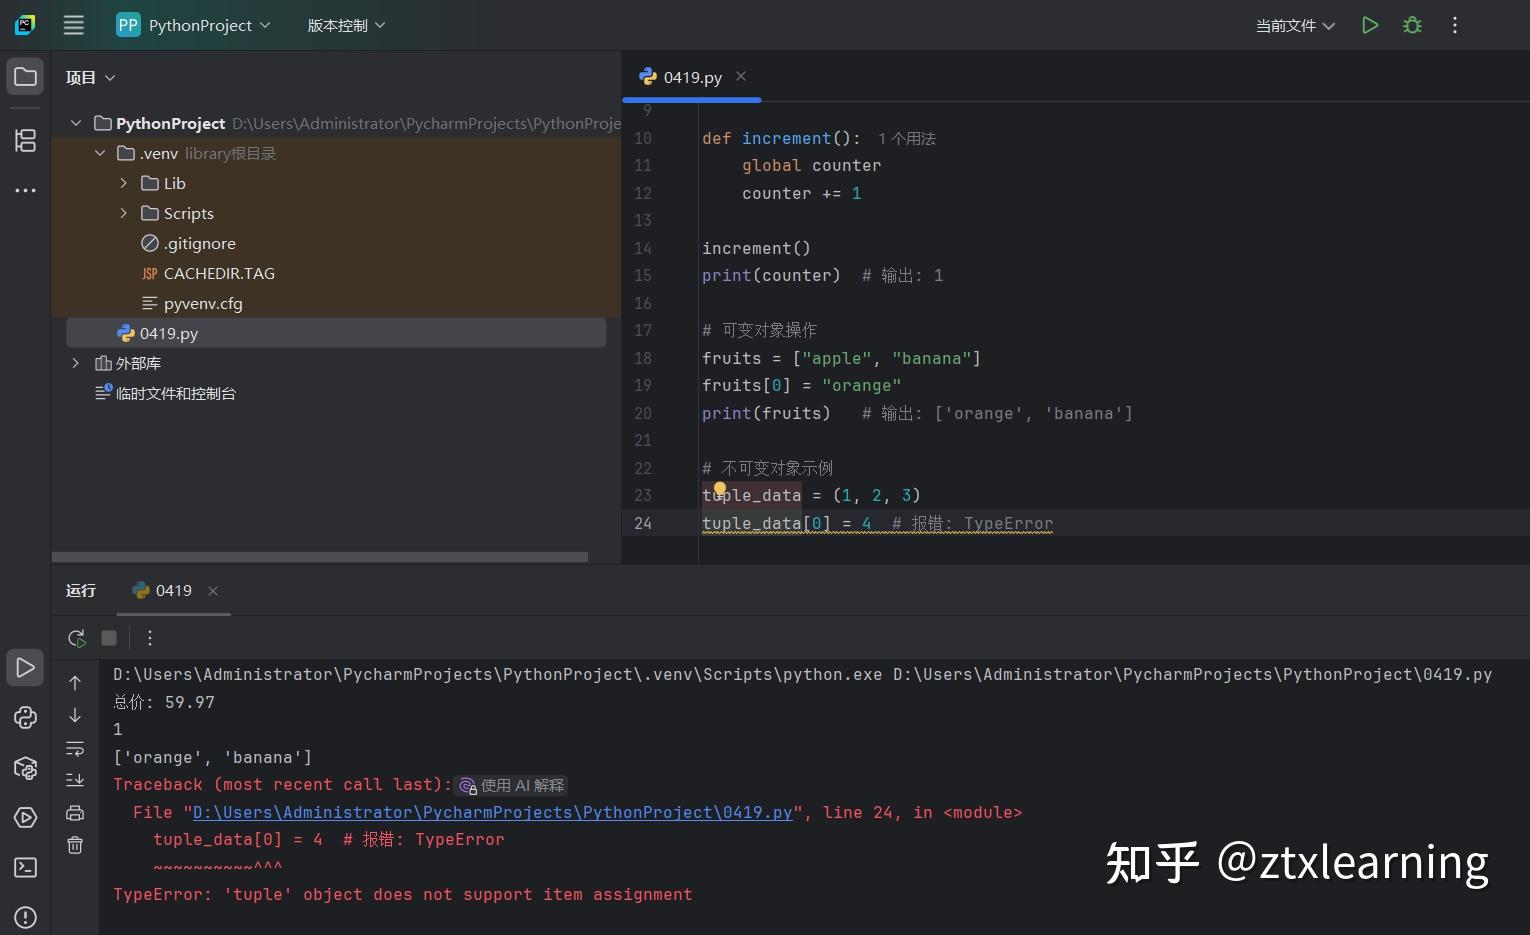The width and height of the screenshot is (1530, 935).
Task: Open the 版本控制 menu
Action: 346,25
